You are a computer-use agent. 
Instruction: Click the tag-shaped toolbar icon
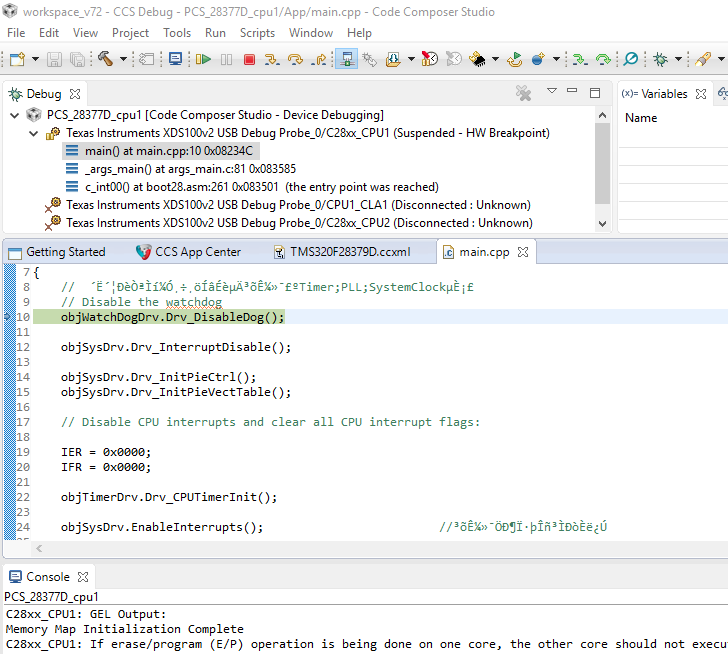coord(147,59)
